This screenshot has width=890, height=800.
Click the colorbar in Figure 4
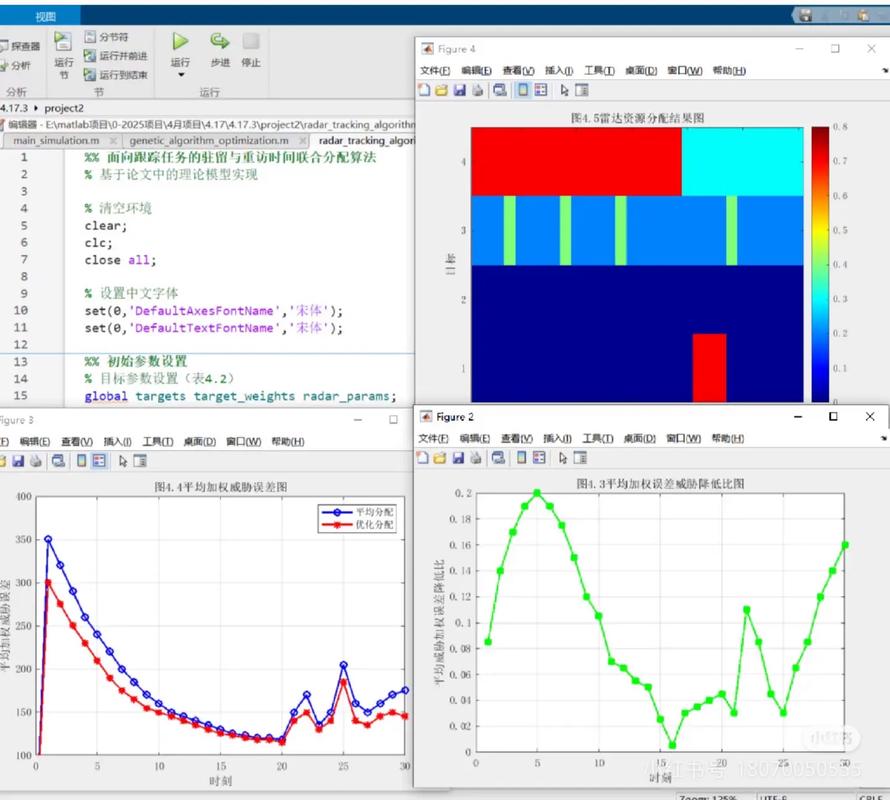820,262
